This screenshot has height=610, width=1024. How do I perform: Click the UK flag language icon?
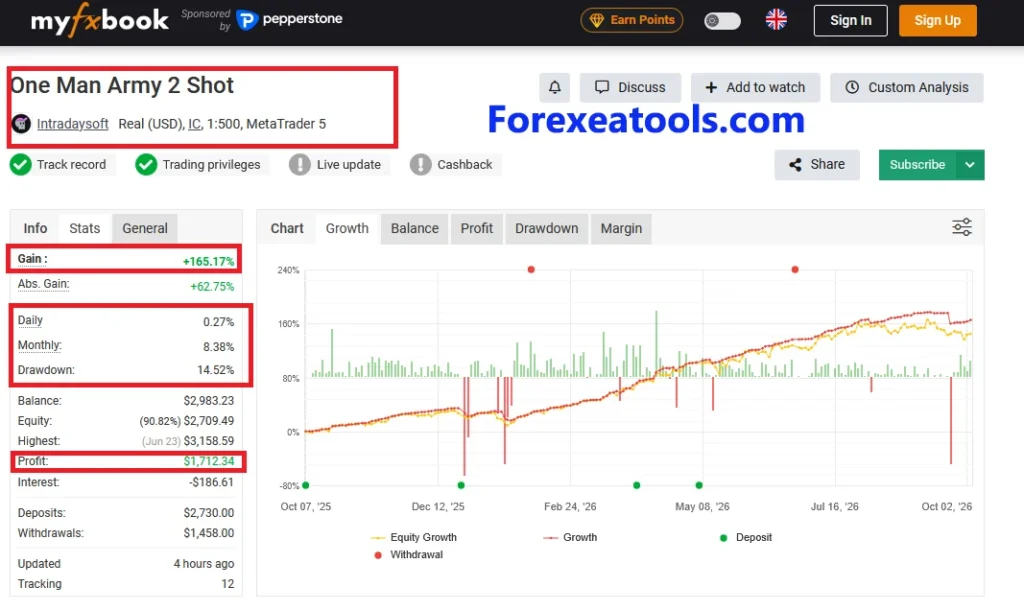point(776,20)
